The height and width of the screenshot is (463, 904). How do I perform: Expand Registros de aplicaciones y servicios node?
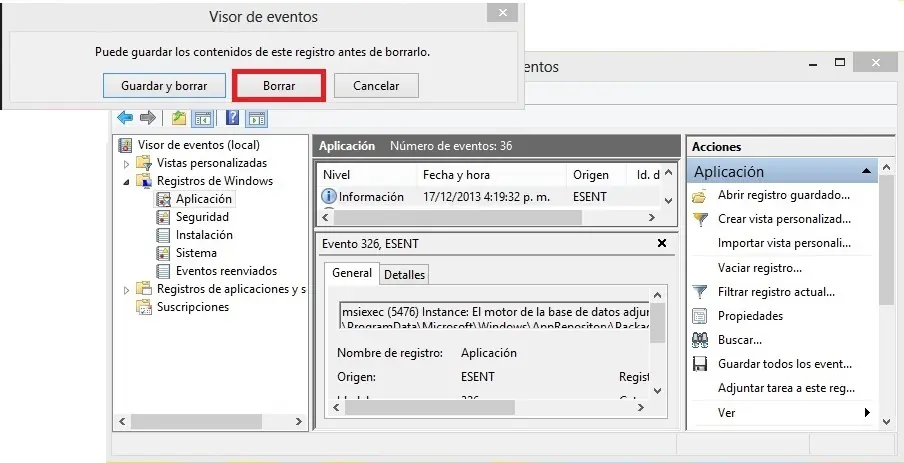coord(127,290)
